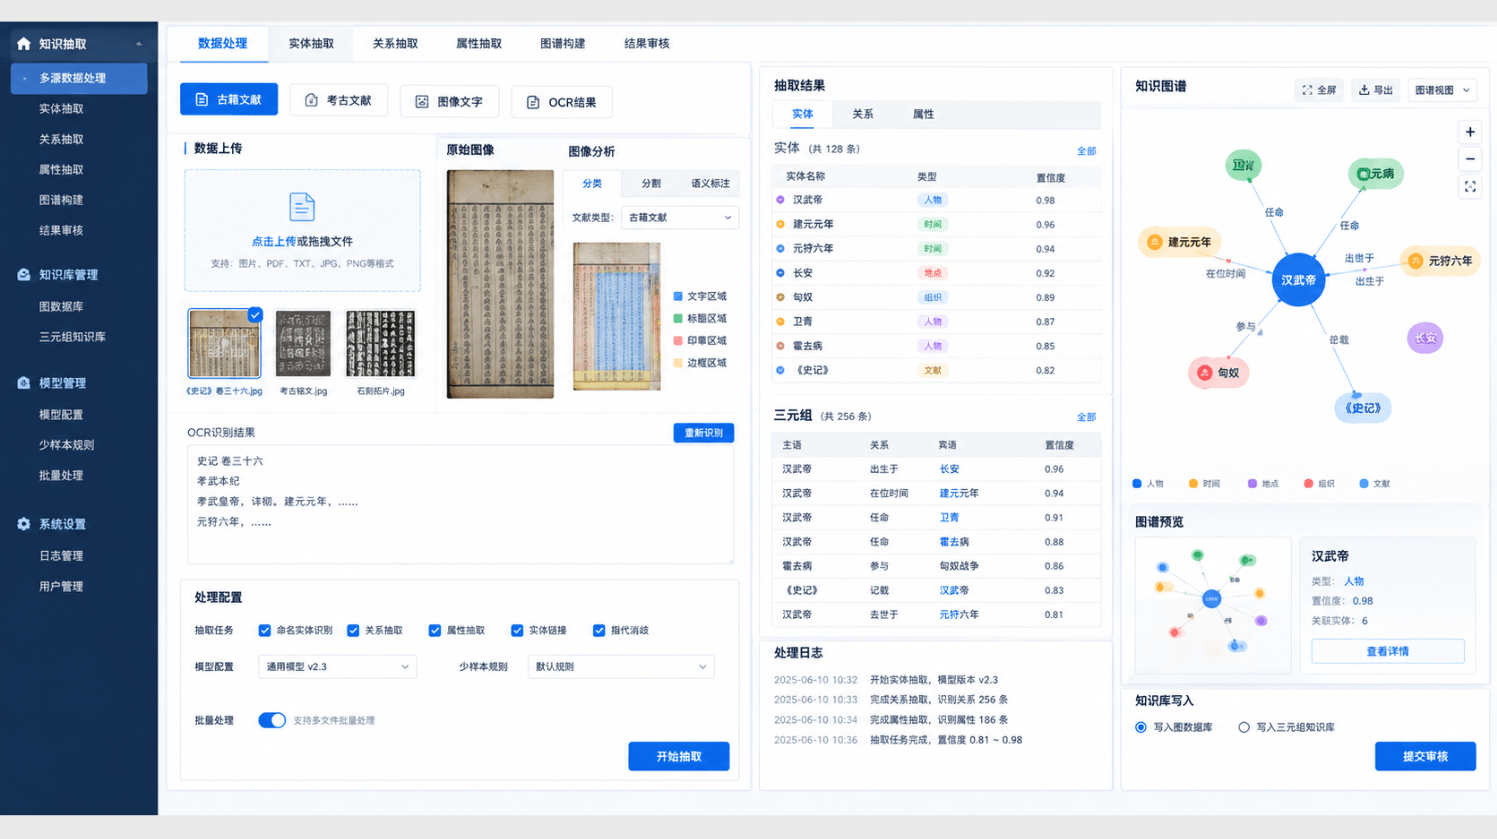Click the 汉武帝 center graph node
The width and height of the screenshot is (1497, 839).
(1298, 280)
